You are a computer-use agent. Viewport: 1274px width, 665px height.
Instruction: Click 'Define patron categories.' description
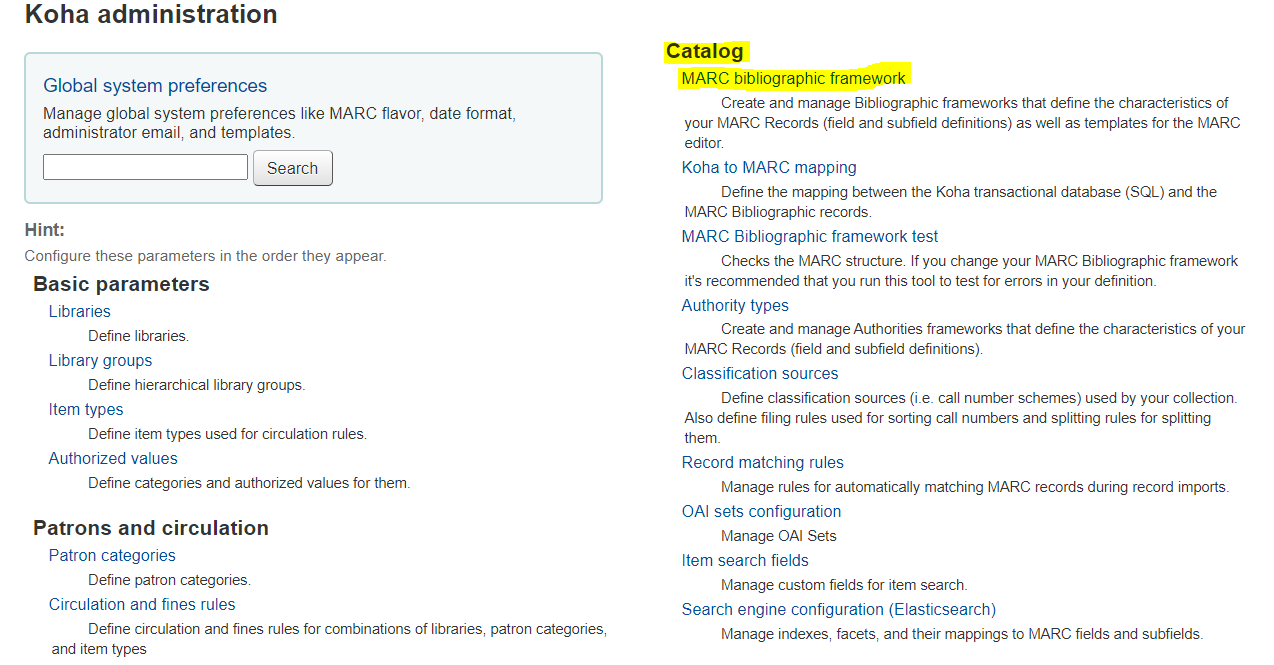click(169, 580)
